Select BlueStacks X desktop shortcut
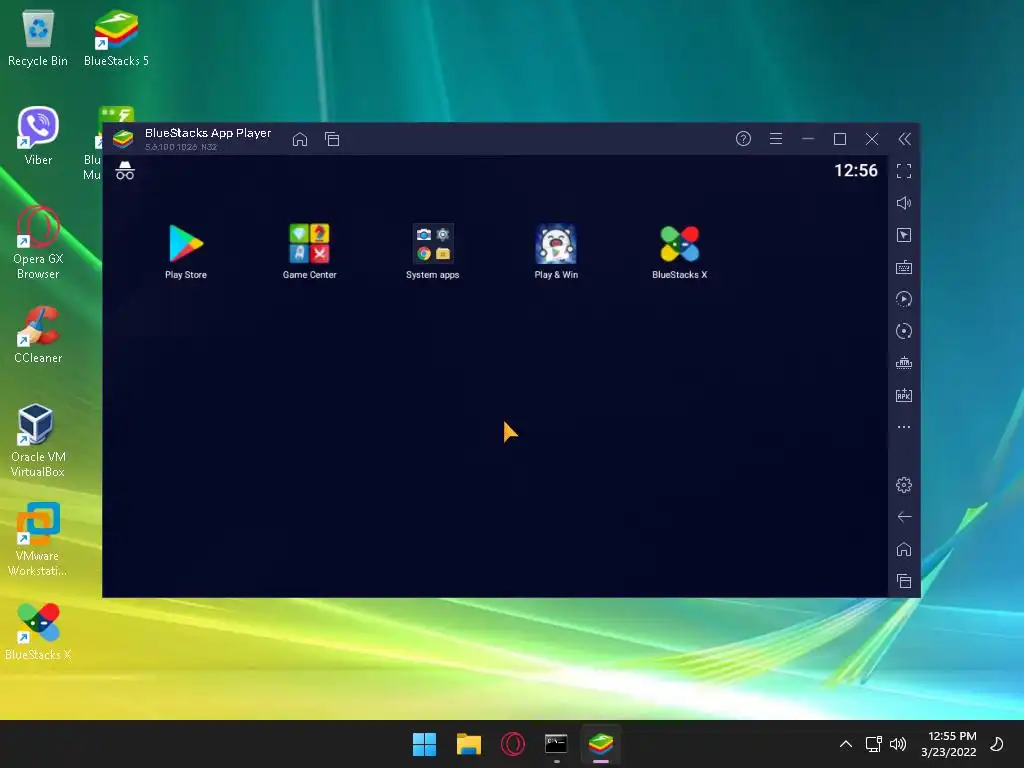 pos(38,632)
